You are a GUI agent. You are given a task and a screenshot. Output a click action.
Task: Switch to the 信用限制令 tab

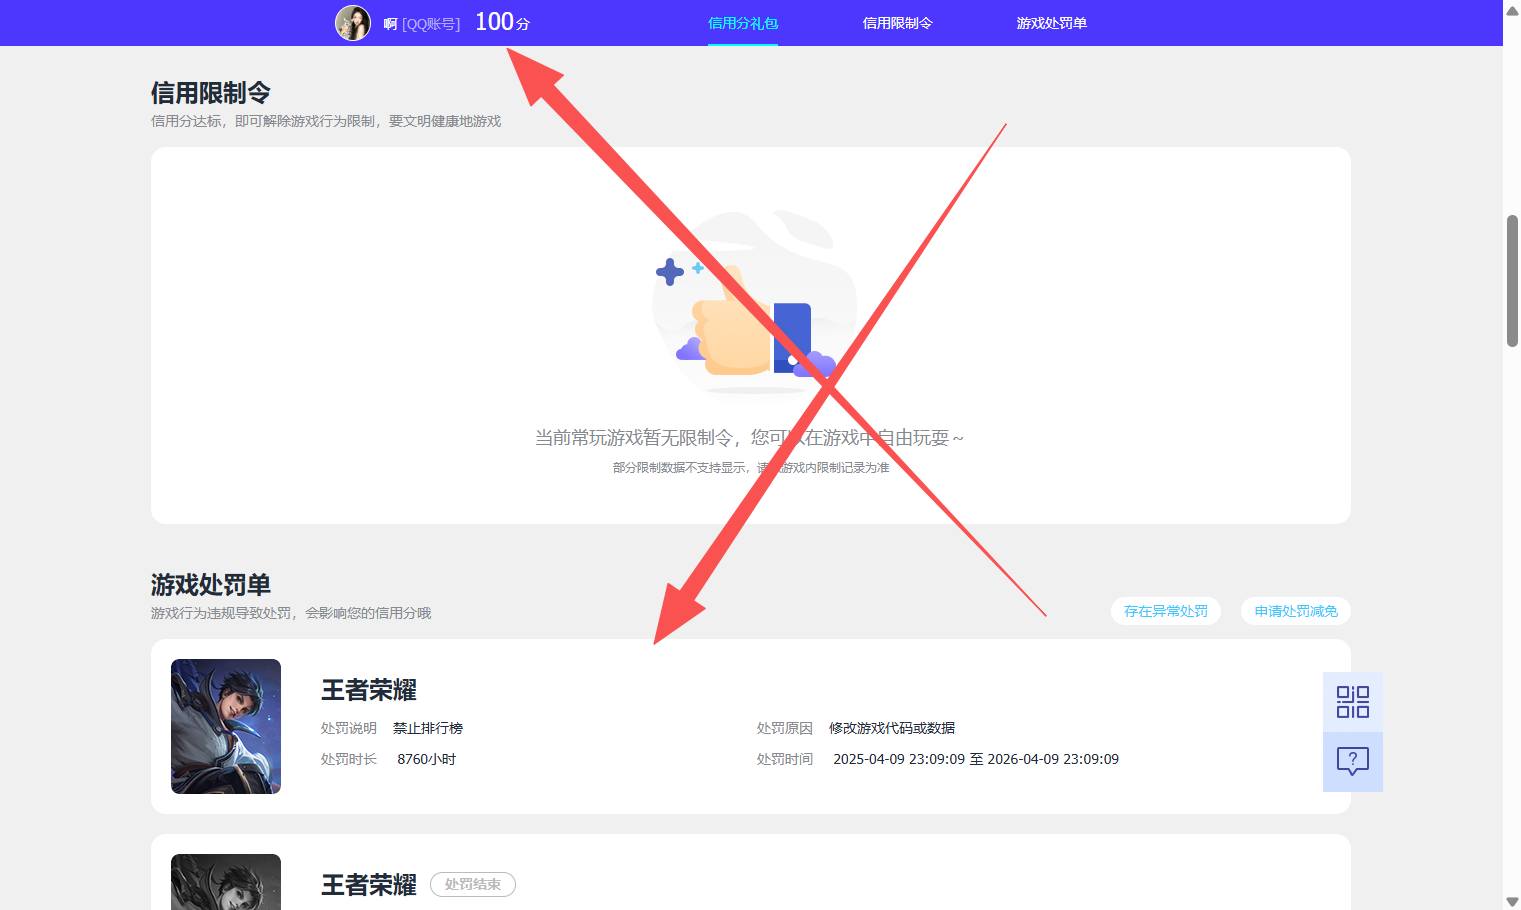tap(896, 22)
